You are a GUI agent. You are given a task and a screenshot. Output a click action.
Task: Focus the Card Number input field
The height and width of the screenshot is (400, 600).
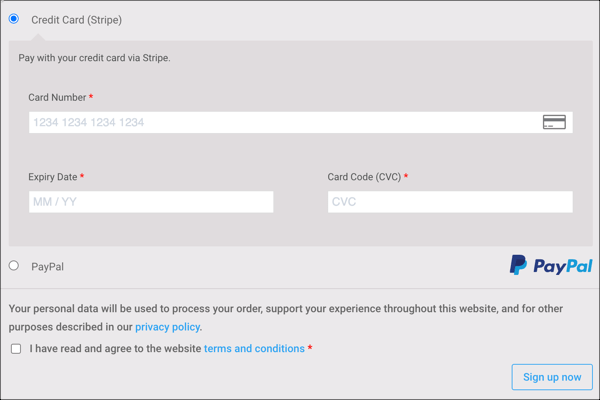(280, 122)
